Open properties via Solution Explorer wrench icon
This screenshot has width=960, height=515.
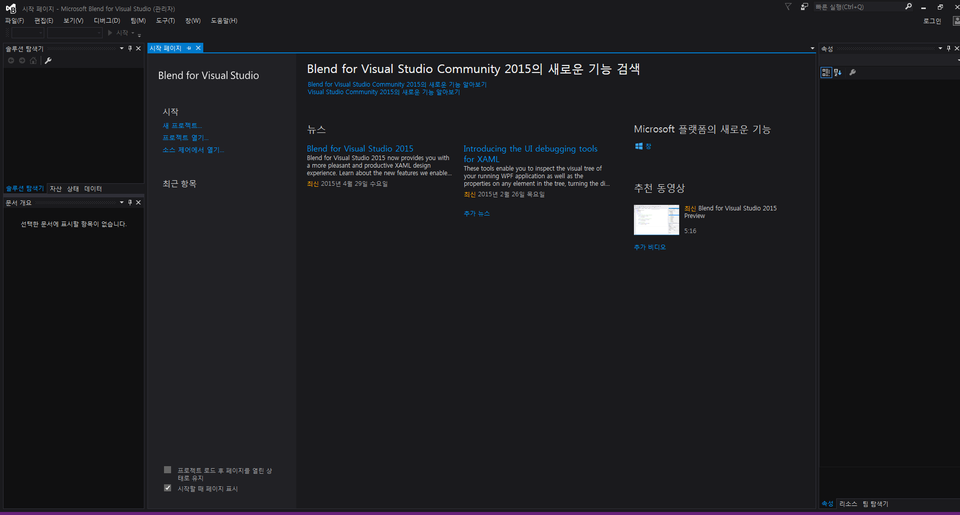(48, 61)
